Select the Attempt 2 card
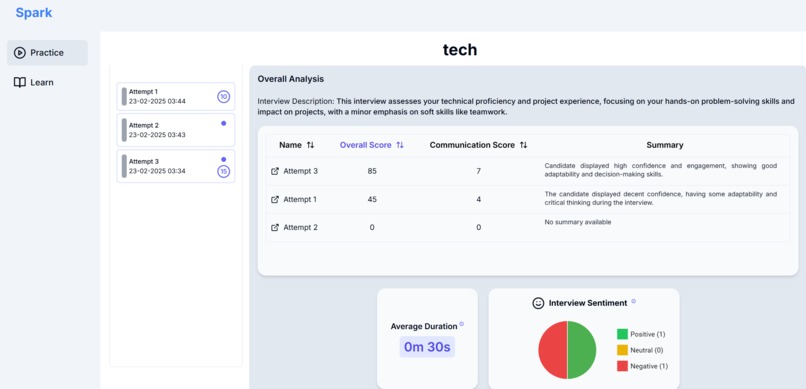Screen dimensions: 806x389 tap(176, 130)
